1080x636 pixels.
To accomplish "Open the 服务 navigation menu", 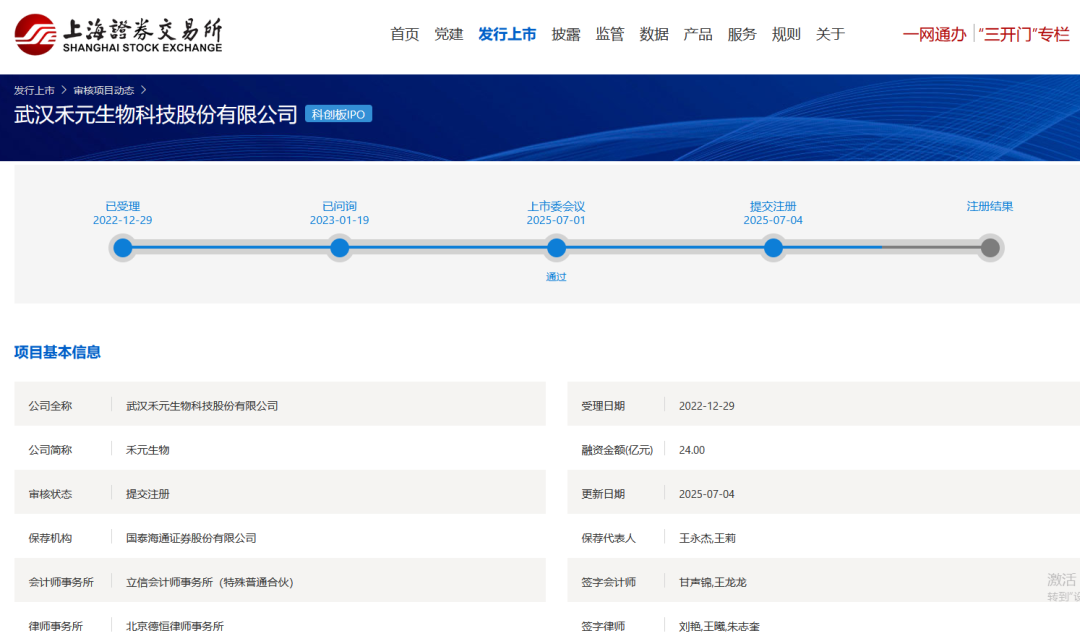I will 742,34.
